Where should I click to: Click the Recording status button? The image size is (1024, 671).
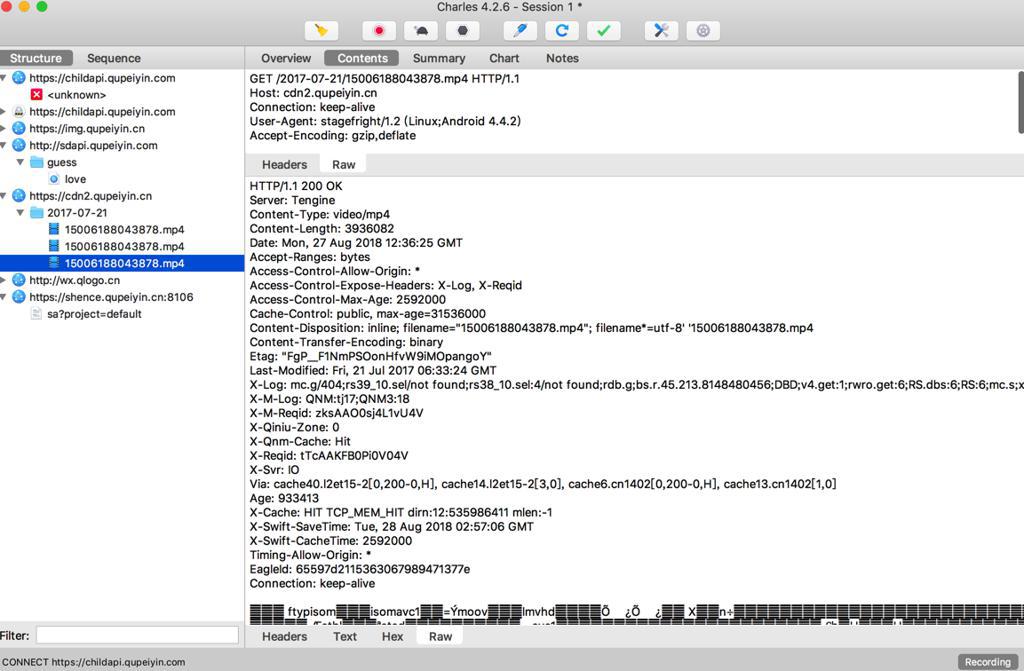987,662
